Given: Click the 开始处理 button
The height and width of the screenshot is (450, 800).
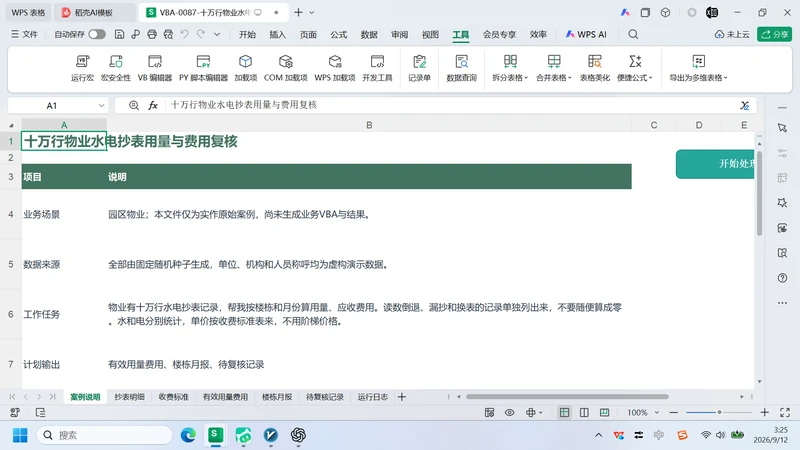Looking at the screenshot, I should click(x=715, y=164).
